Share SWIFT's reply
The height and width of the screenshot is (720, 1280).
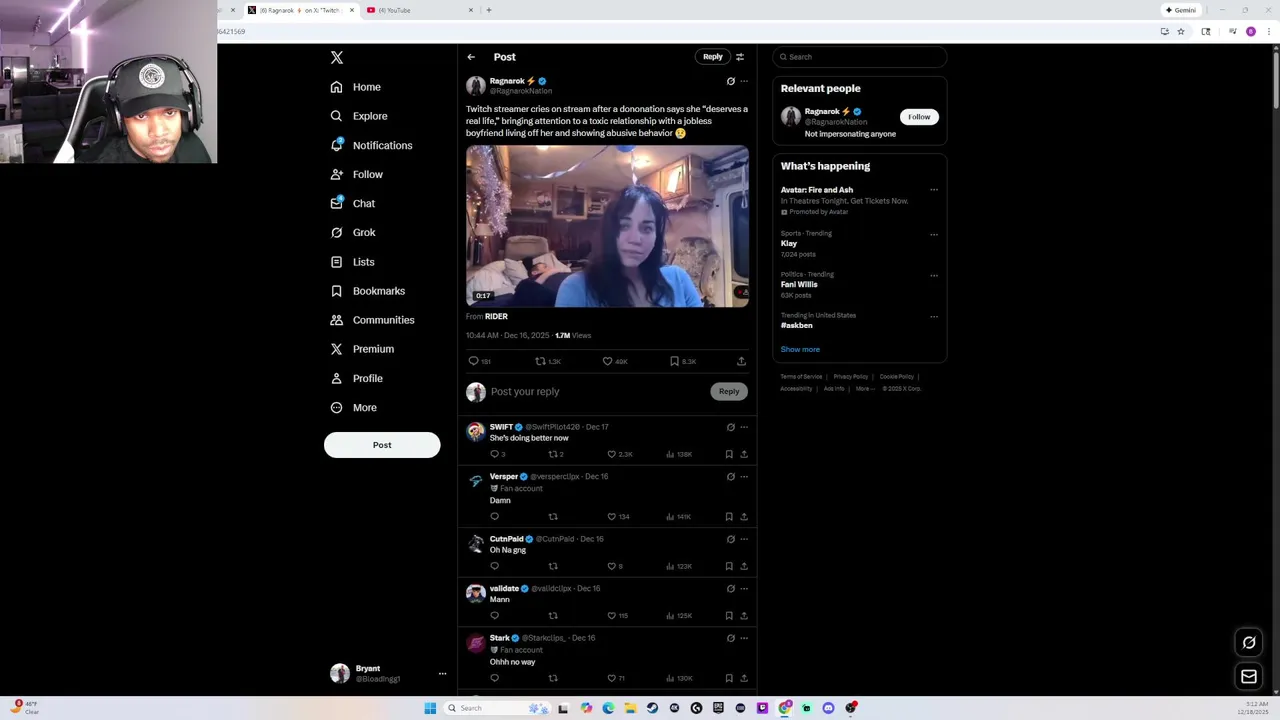[x=744, y=454]
